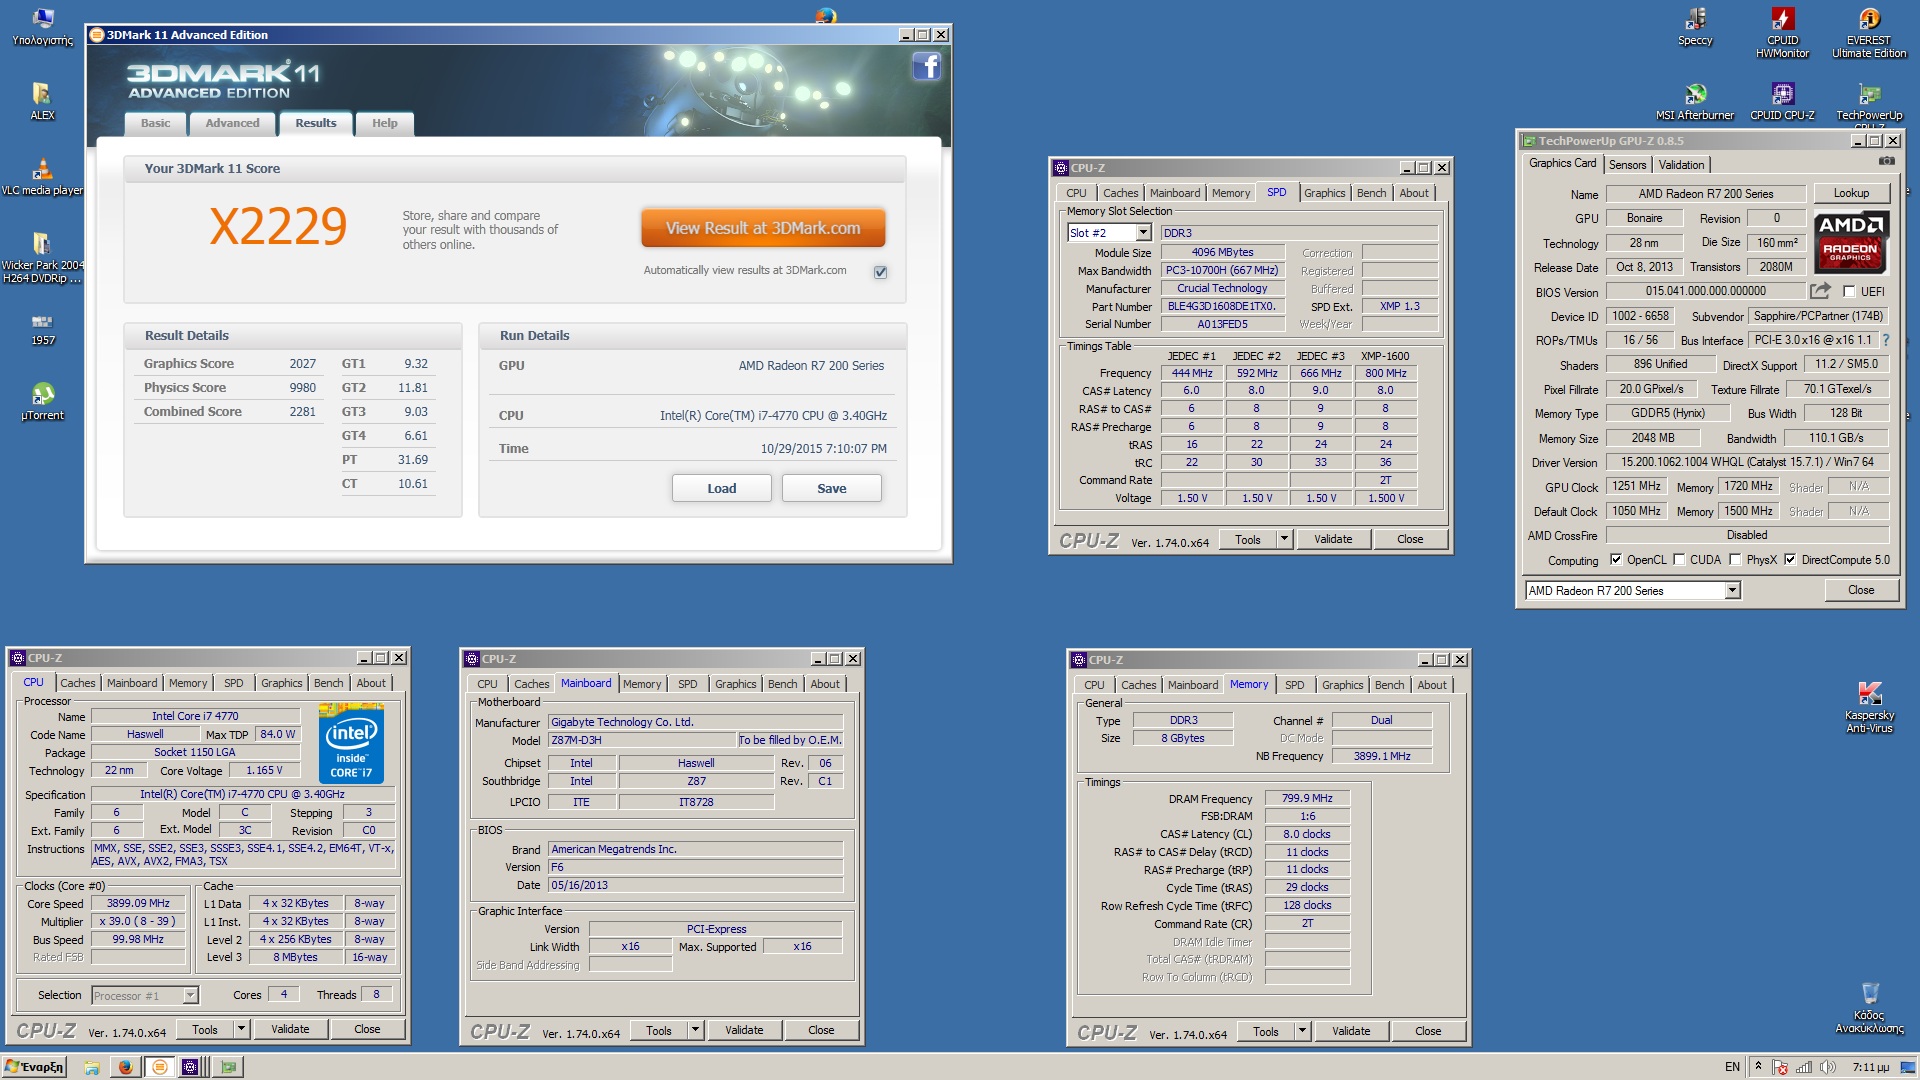Expand Tools arrow in the CPU-Z SPD window
Image resolution: width=1920 pixels, height=1080 pixels.
pyautogui.click(x=1284, y=540)
